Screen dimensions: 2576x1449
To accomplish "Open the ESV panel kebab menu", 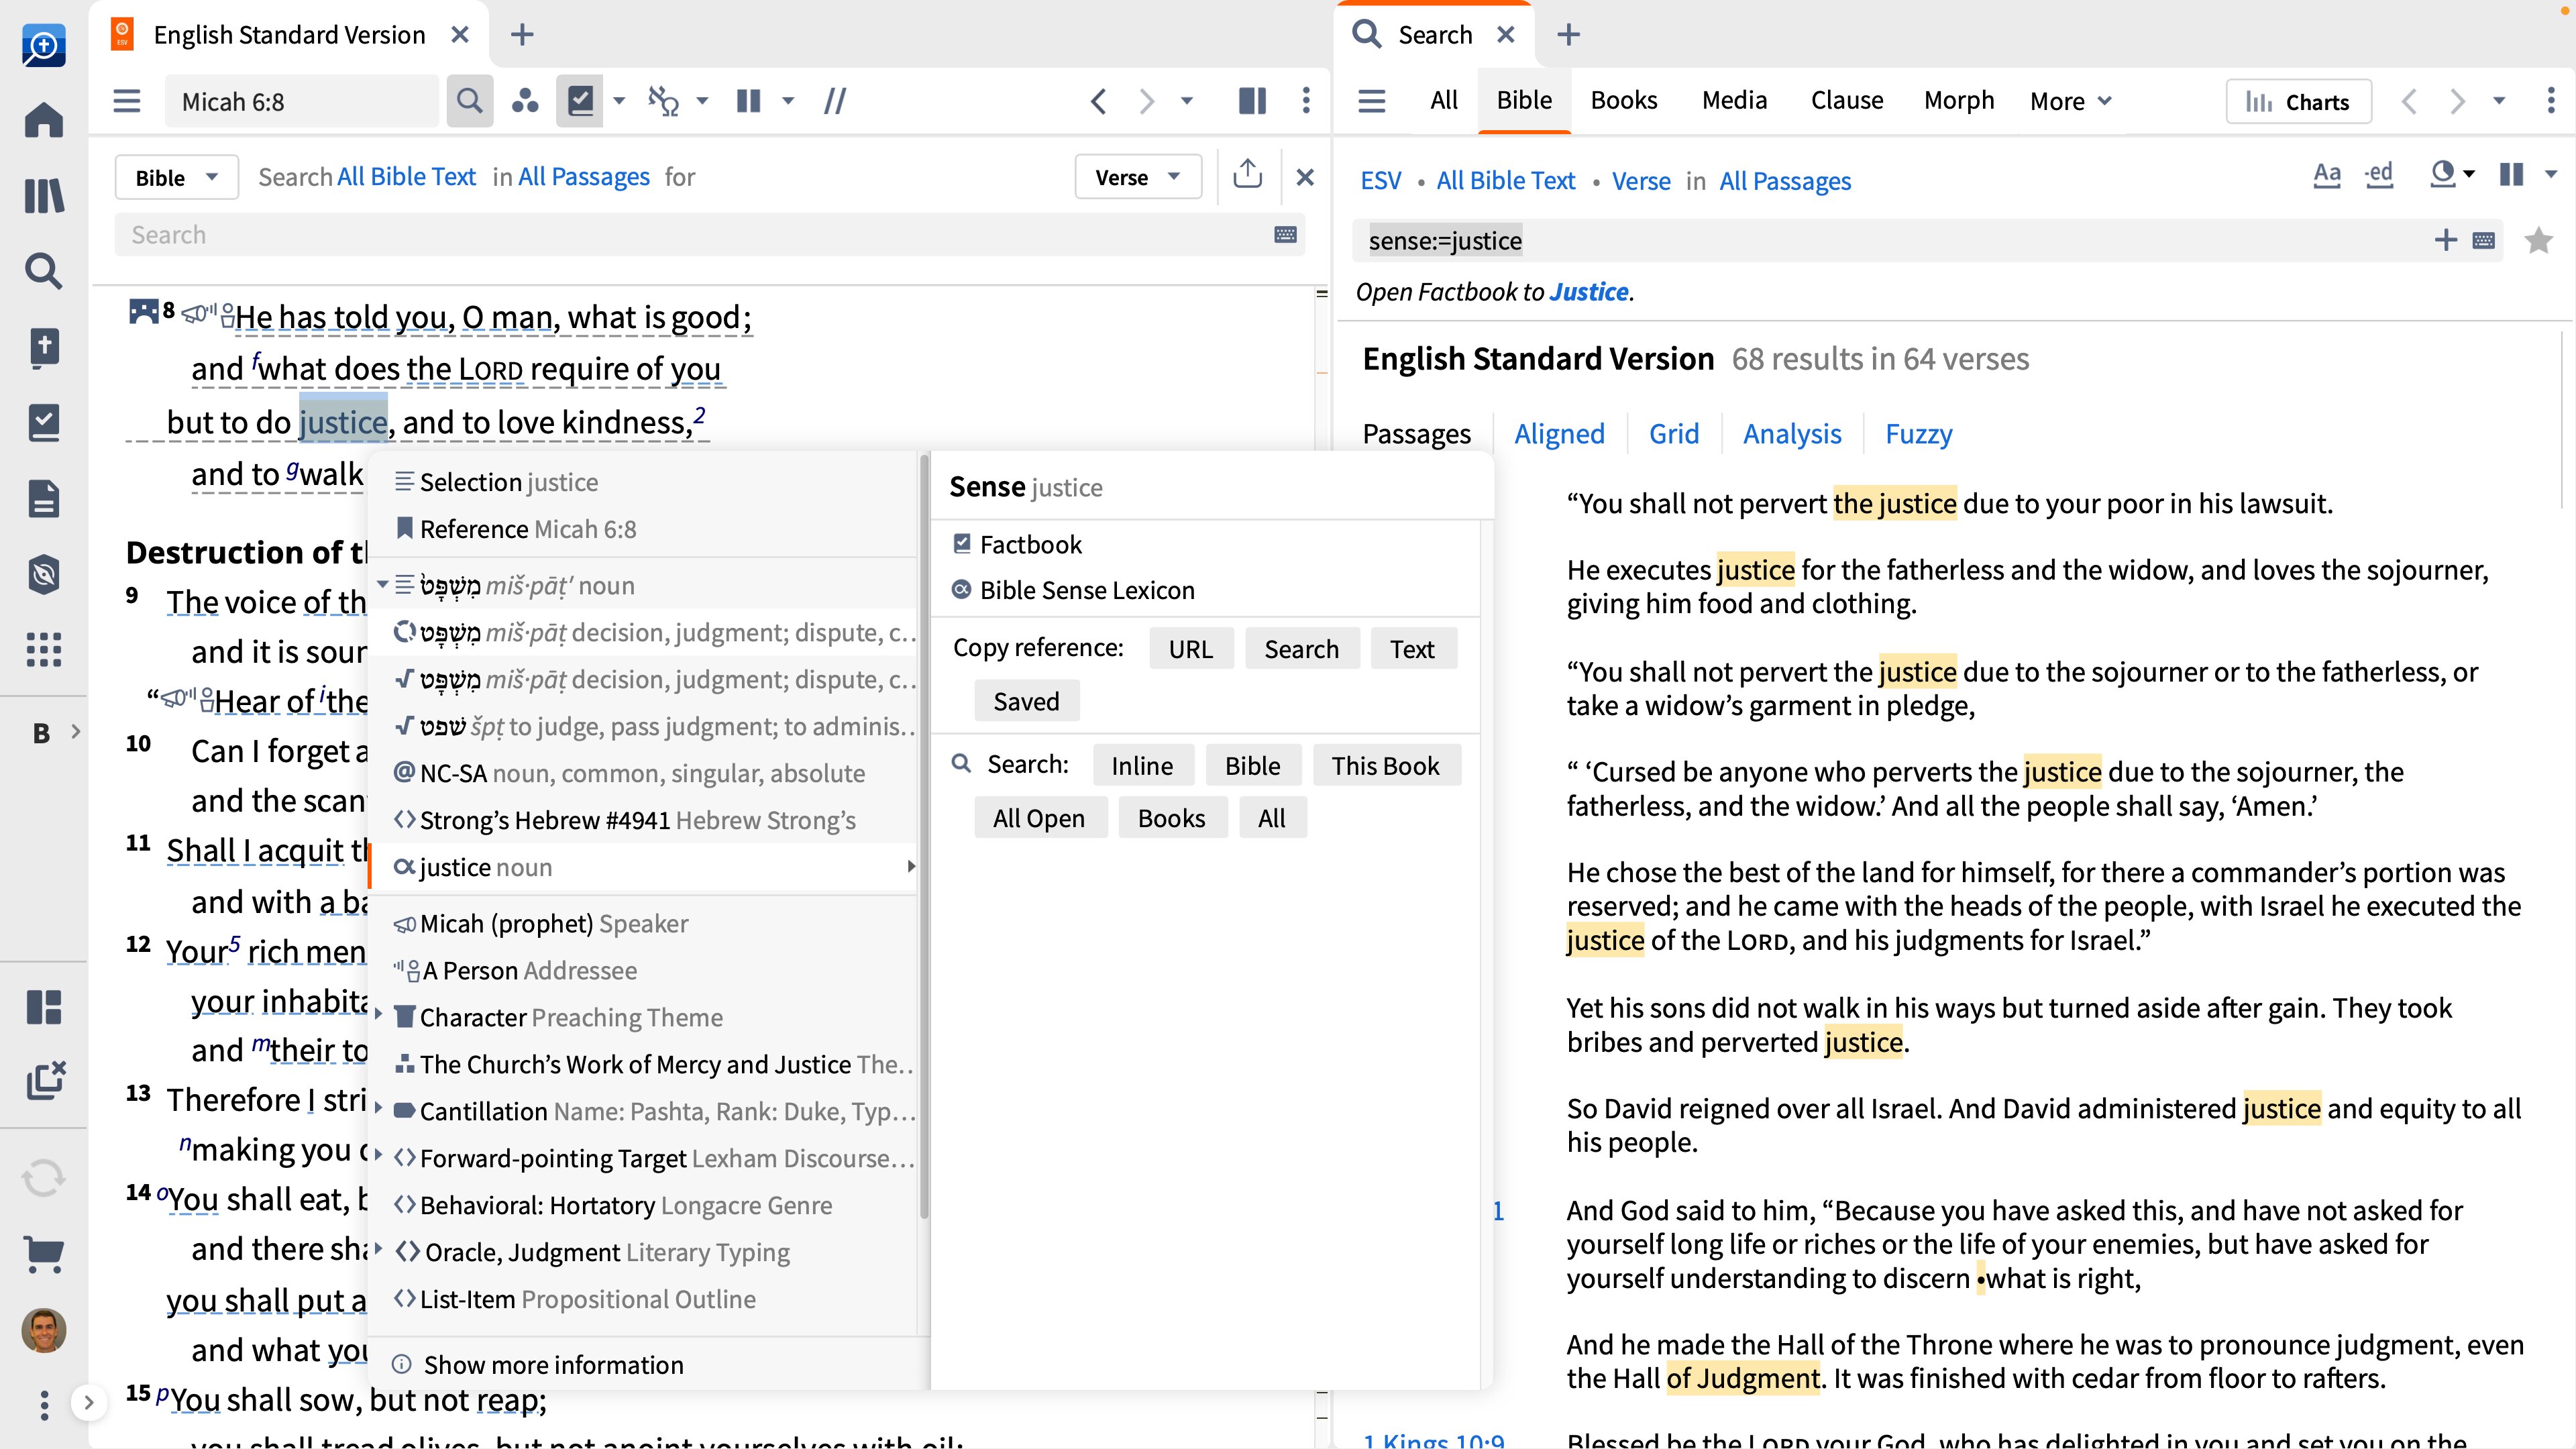I will coord(1306,100).
